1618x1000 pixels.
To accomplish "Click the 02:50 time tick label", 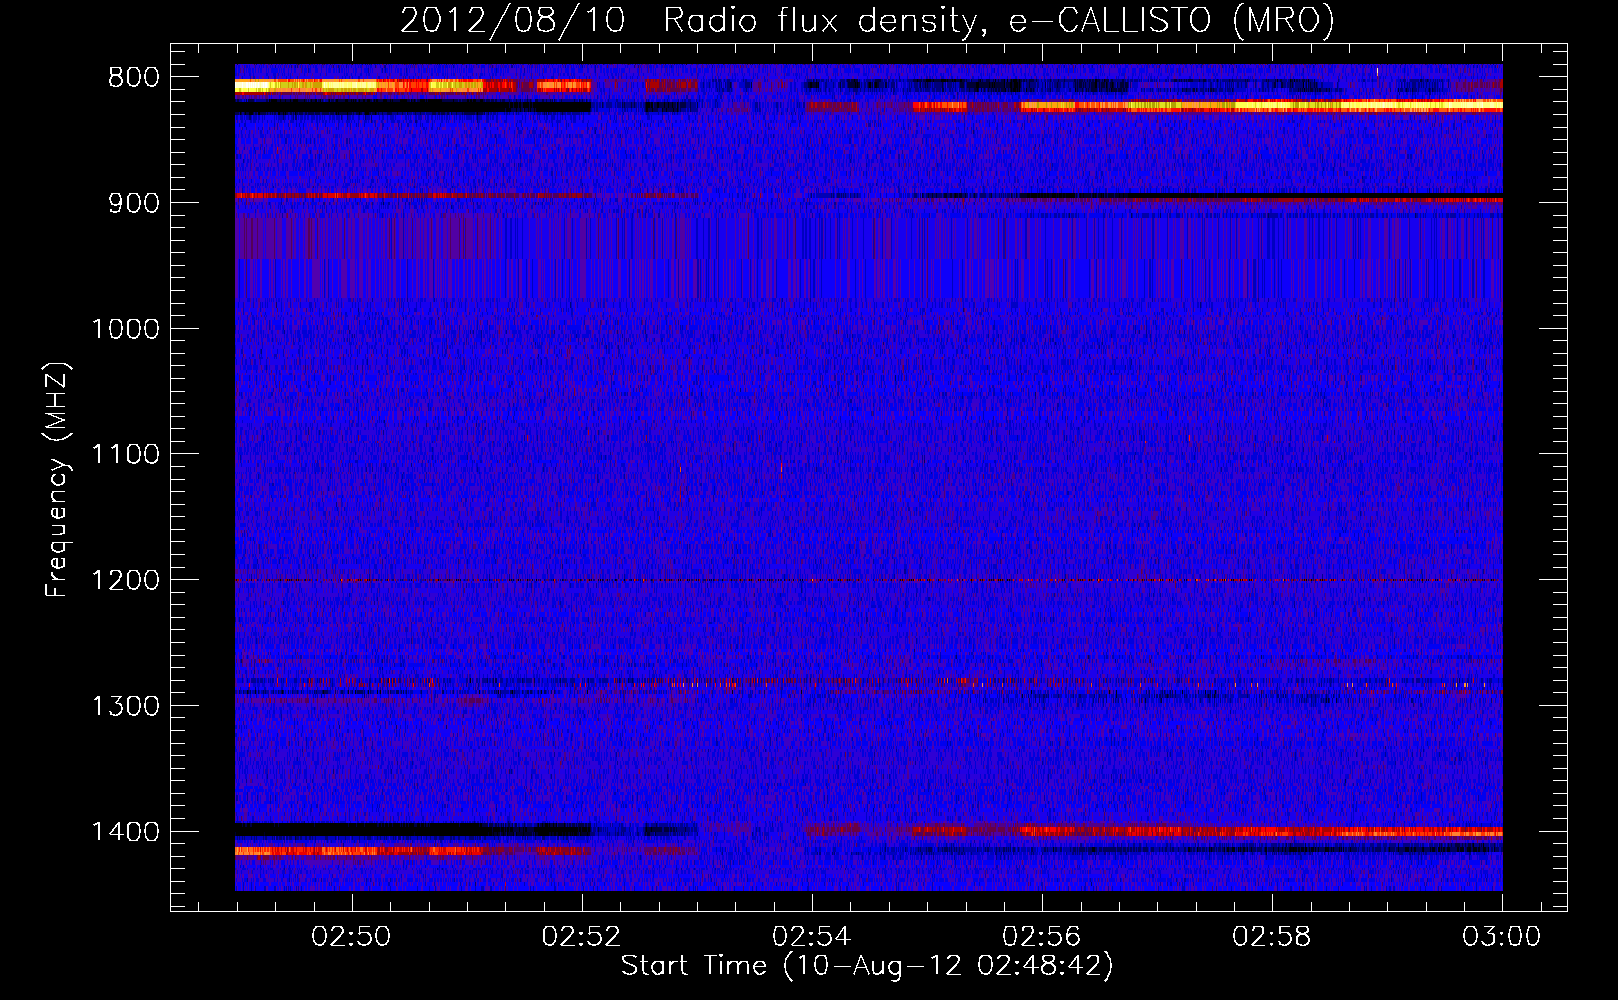I will point(351,937).
